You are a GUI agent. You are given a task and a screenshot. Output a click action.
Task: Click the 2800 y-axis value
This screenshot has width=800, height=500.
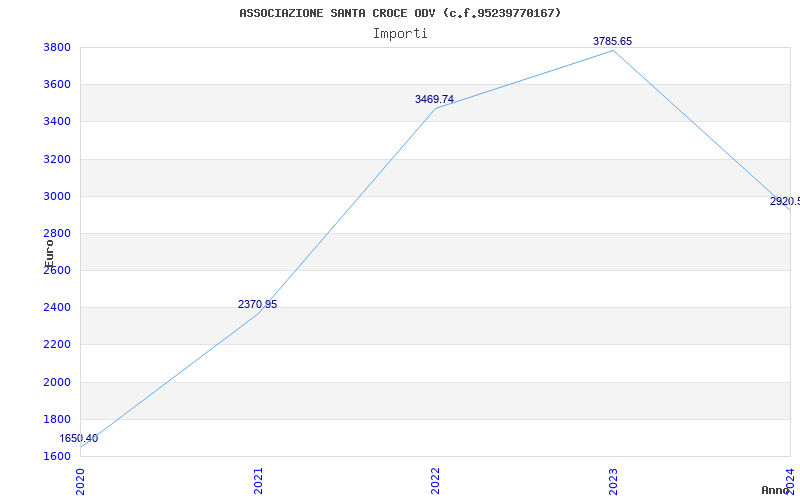[x=57, y=234]
